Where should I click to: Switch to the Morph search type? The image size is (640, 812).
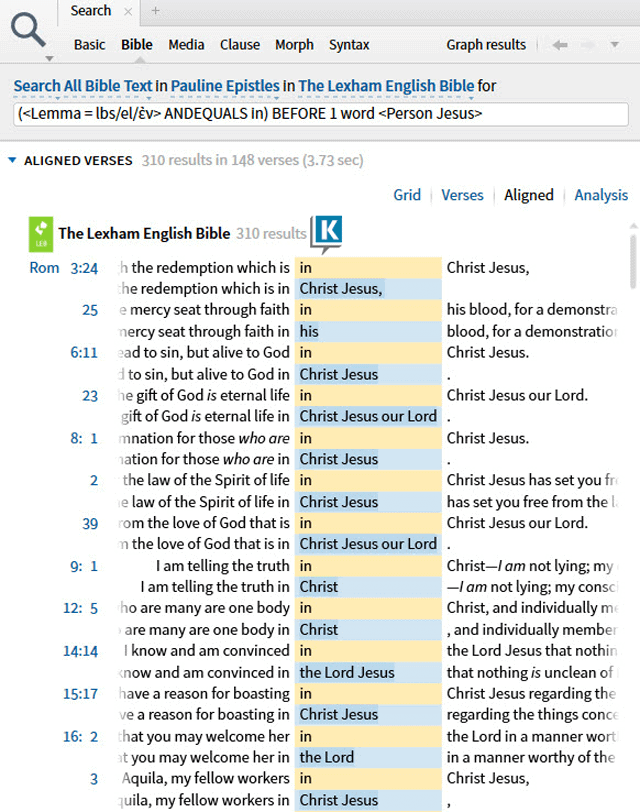point(294,45)
